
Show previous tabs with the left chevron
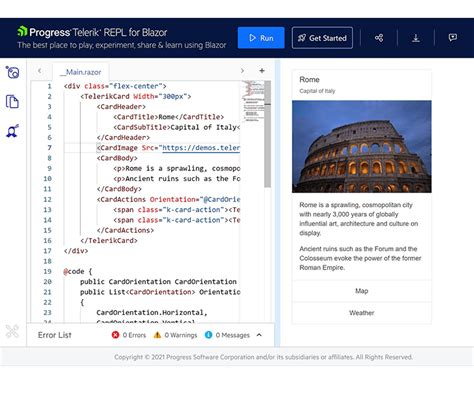pos(40,71)
